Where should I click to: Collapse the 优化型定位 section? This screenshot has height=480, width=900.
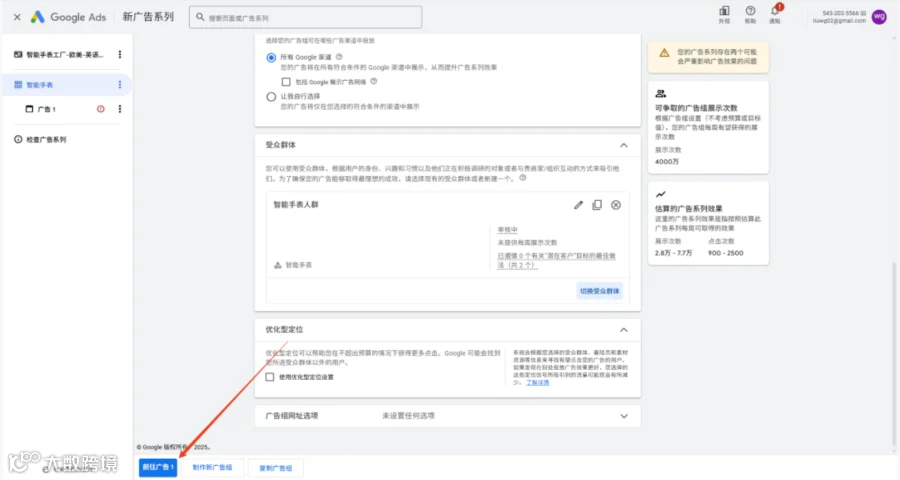click(x=624, y=330)
